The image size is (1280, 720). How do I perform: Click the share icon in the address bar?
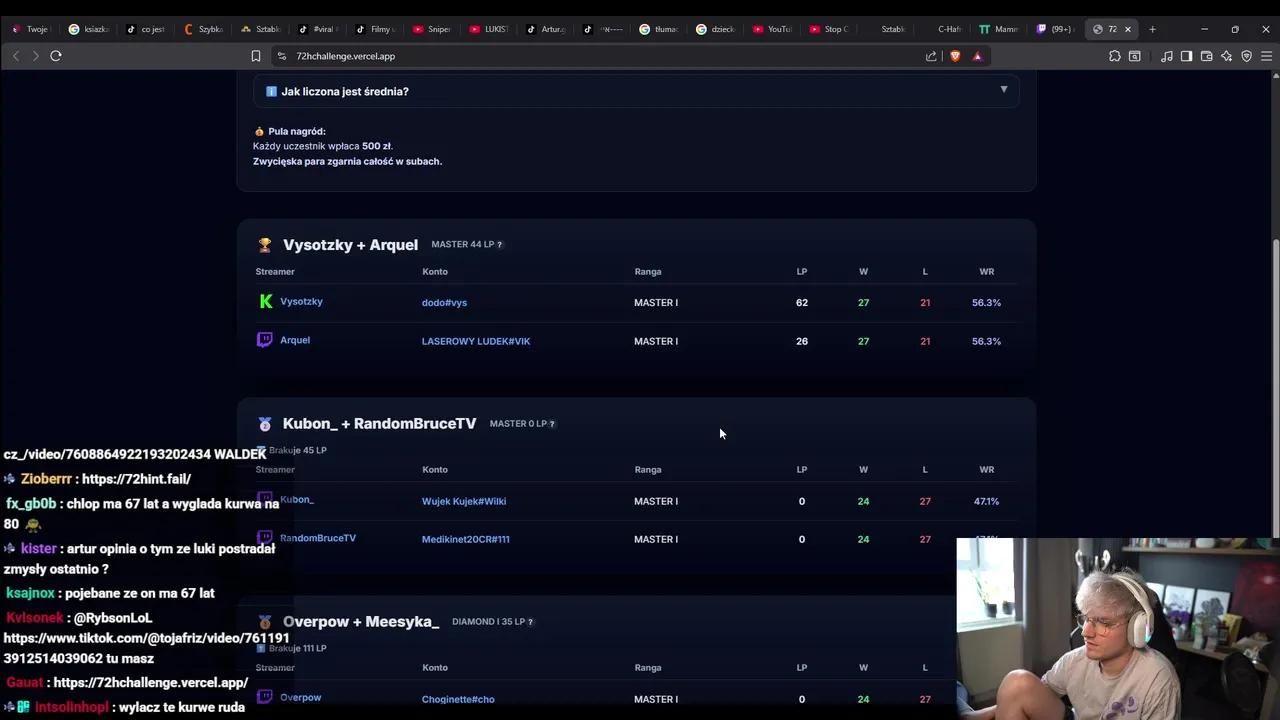tap(931, 56)
